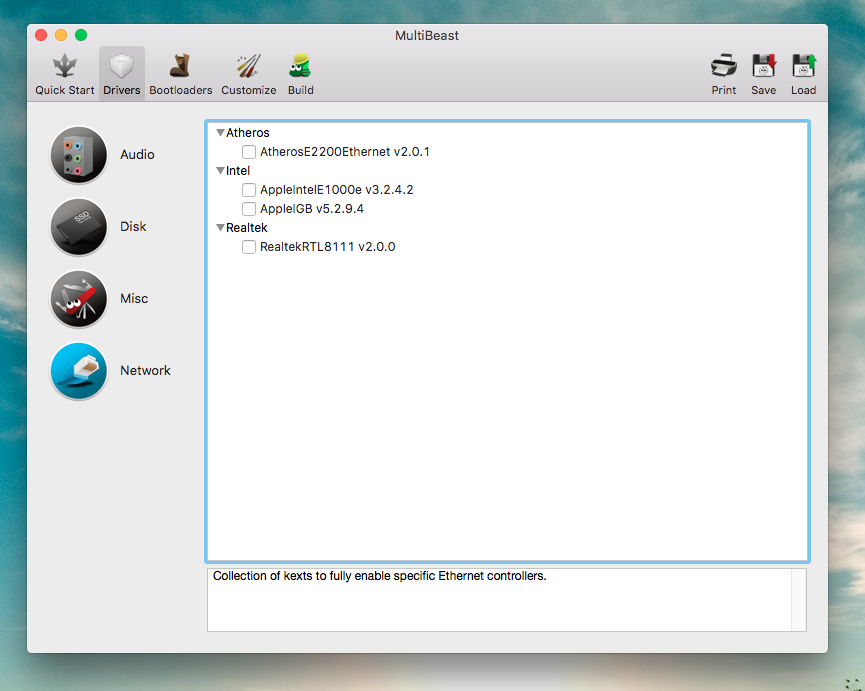This screenshot has width=865, height=691.
Task: Minimize the MultiBeast window with yellow button
Action: pos(61,35)
